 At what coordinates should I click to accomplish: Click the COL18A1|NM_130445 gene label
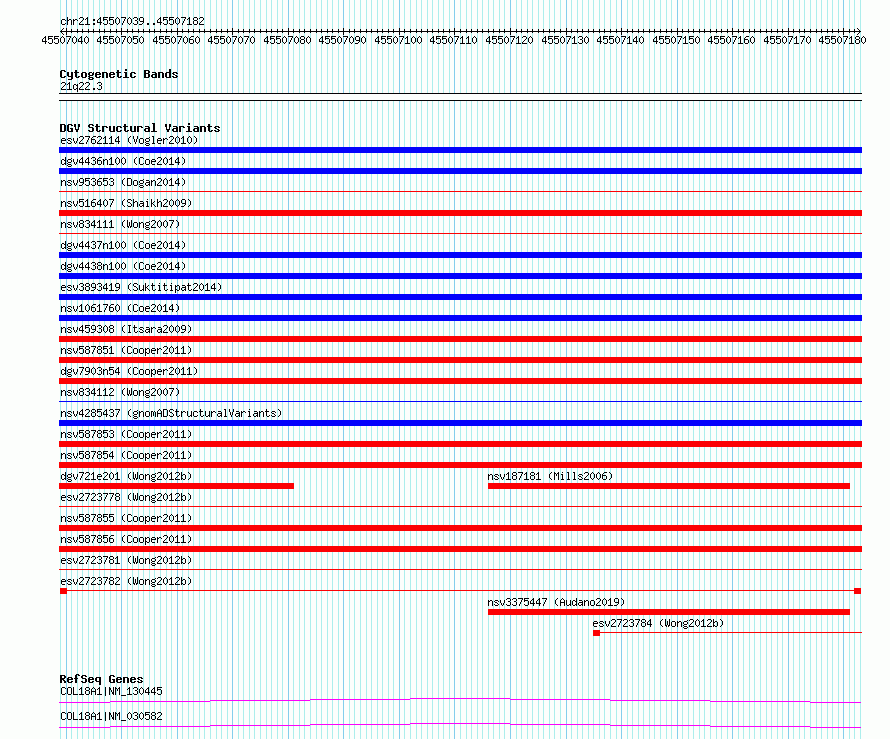(x=111, y=691)
